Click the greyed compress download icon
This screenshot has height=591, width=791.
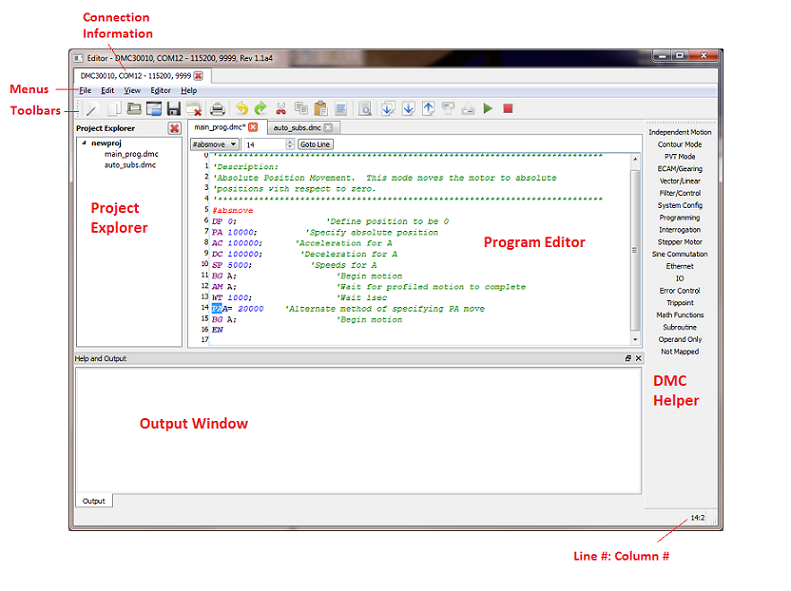coord(448,108)
